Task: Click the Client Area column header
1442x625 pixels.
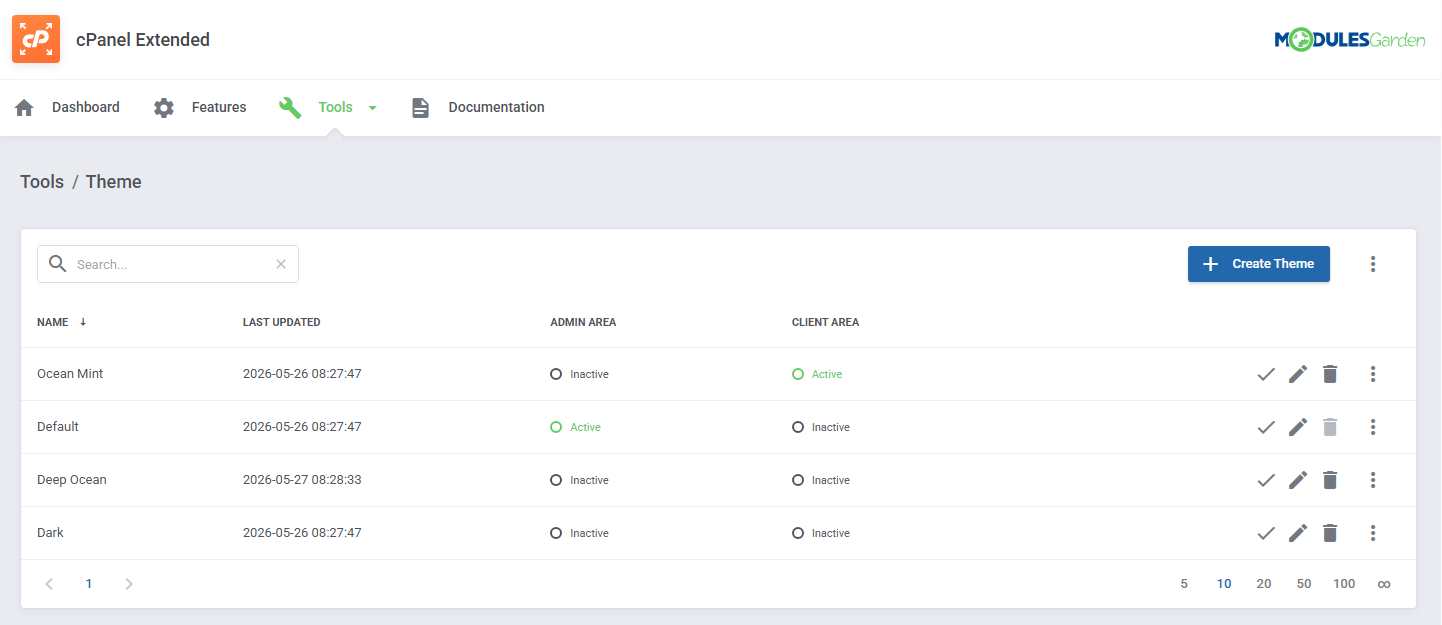Action: click(x=825, y=322)
